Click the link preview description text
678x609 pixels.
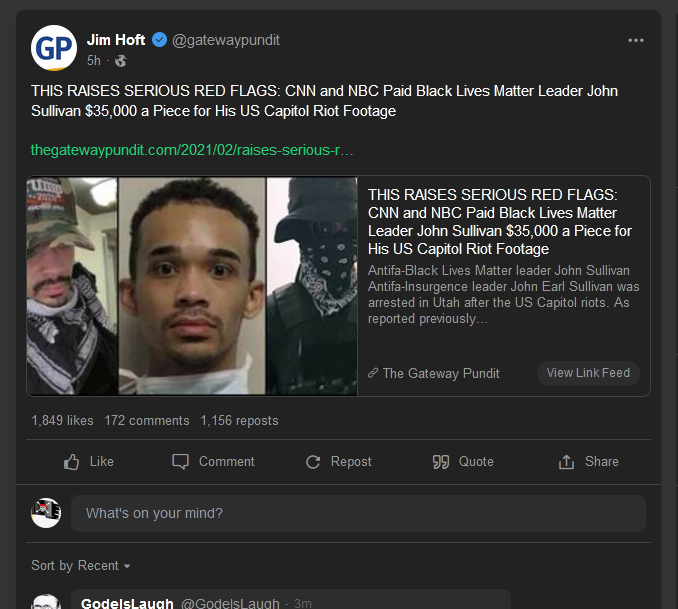(504, 295)
